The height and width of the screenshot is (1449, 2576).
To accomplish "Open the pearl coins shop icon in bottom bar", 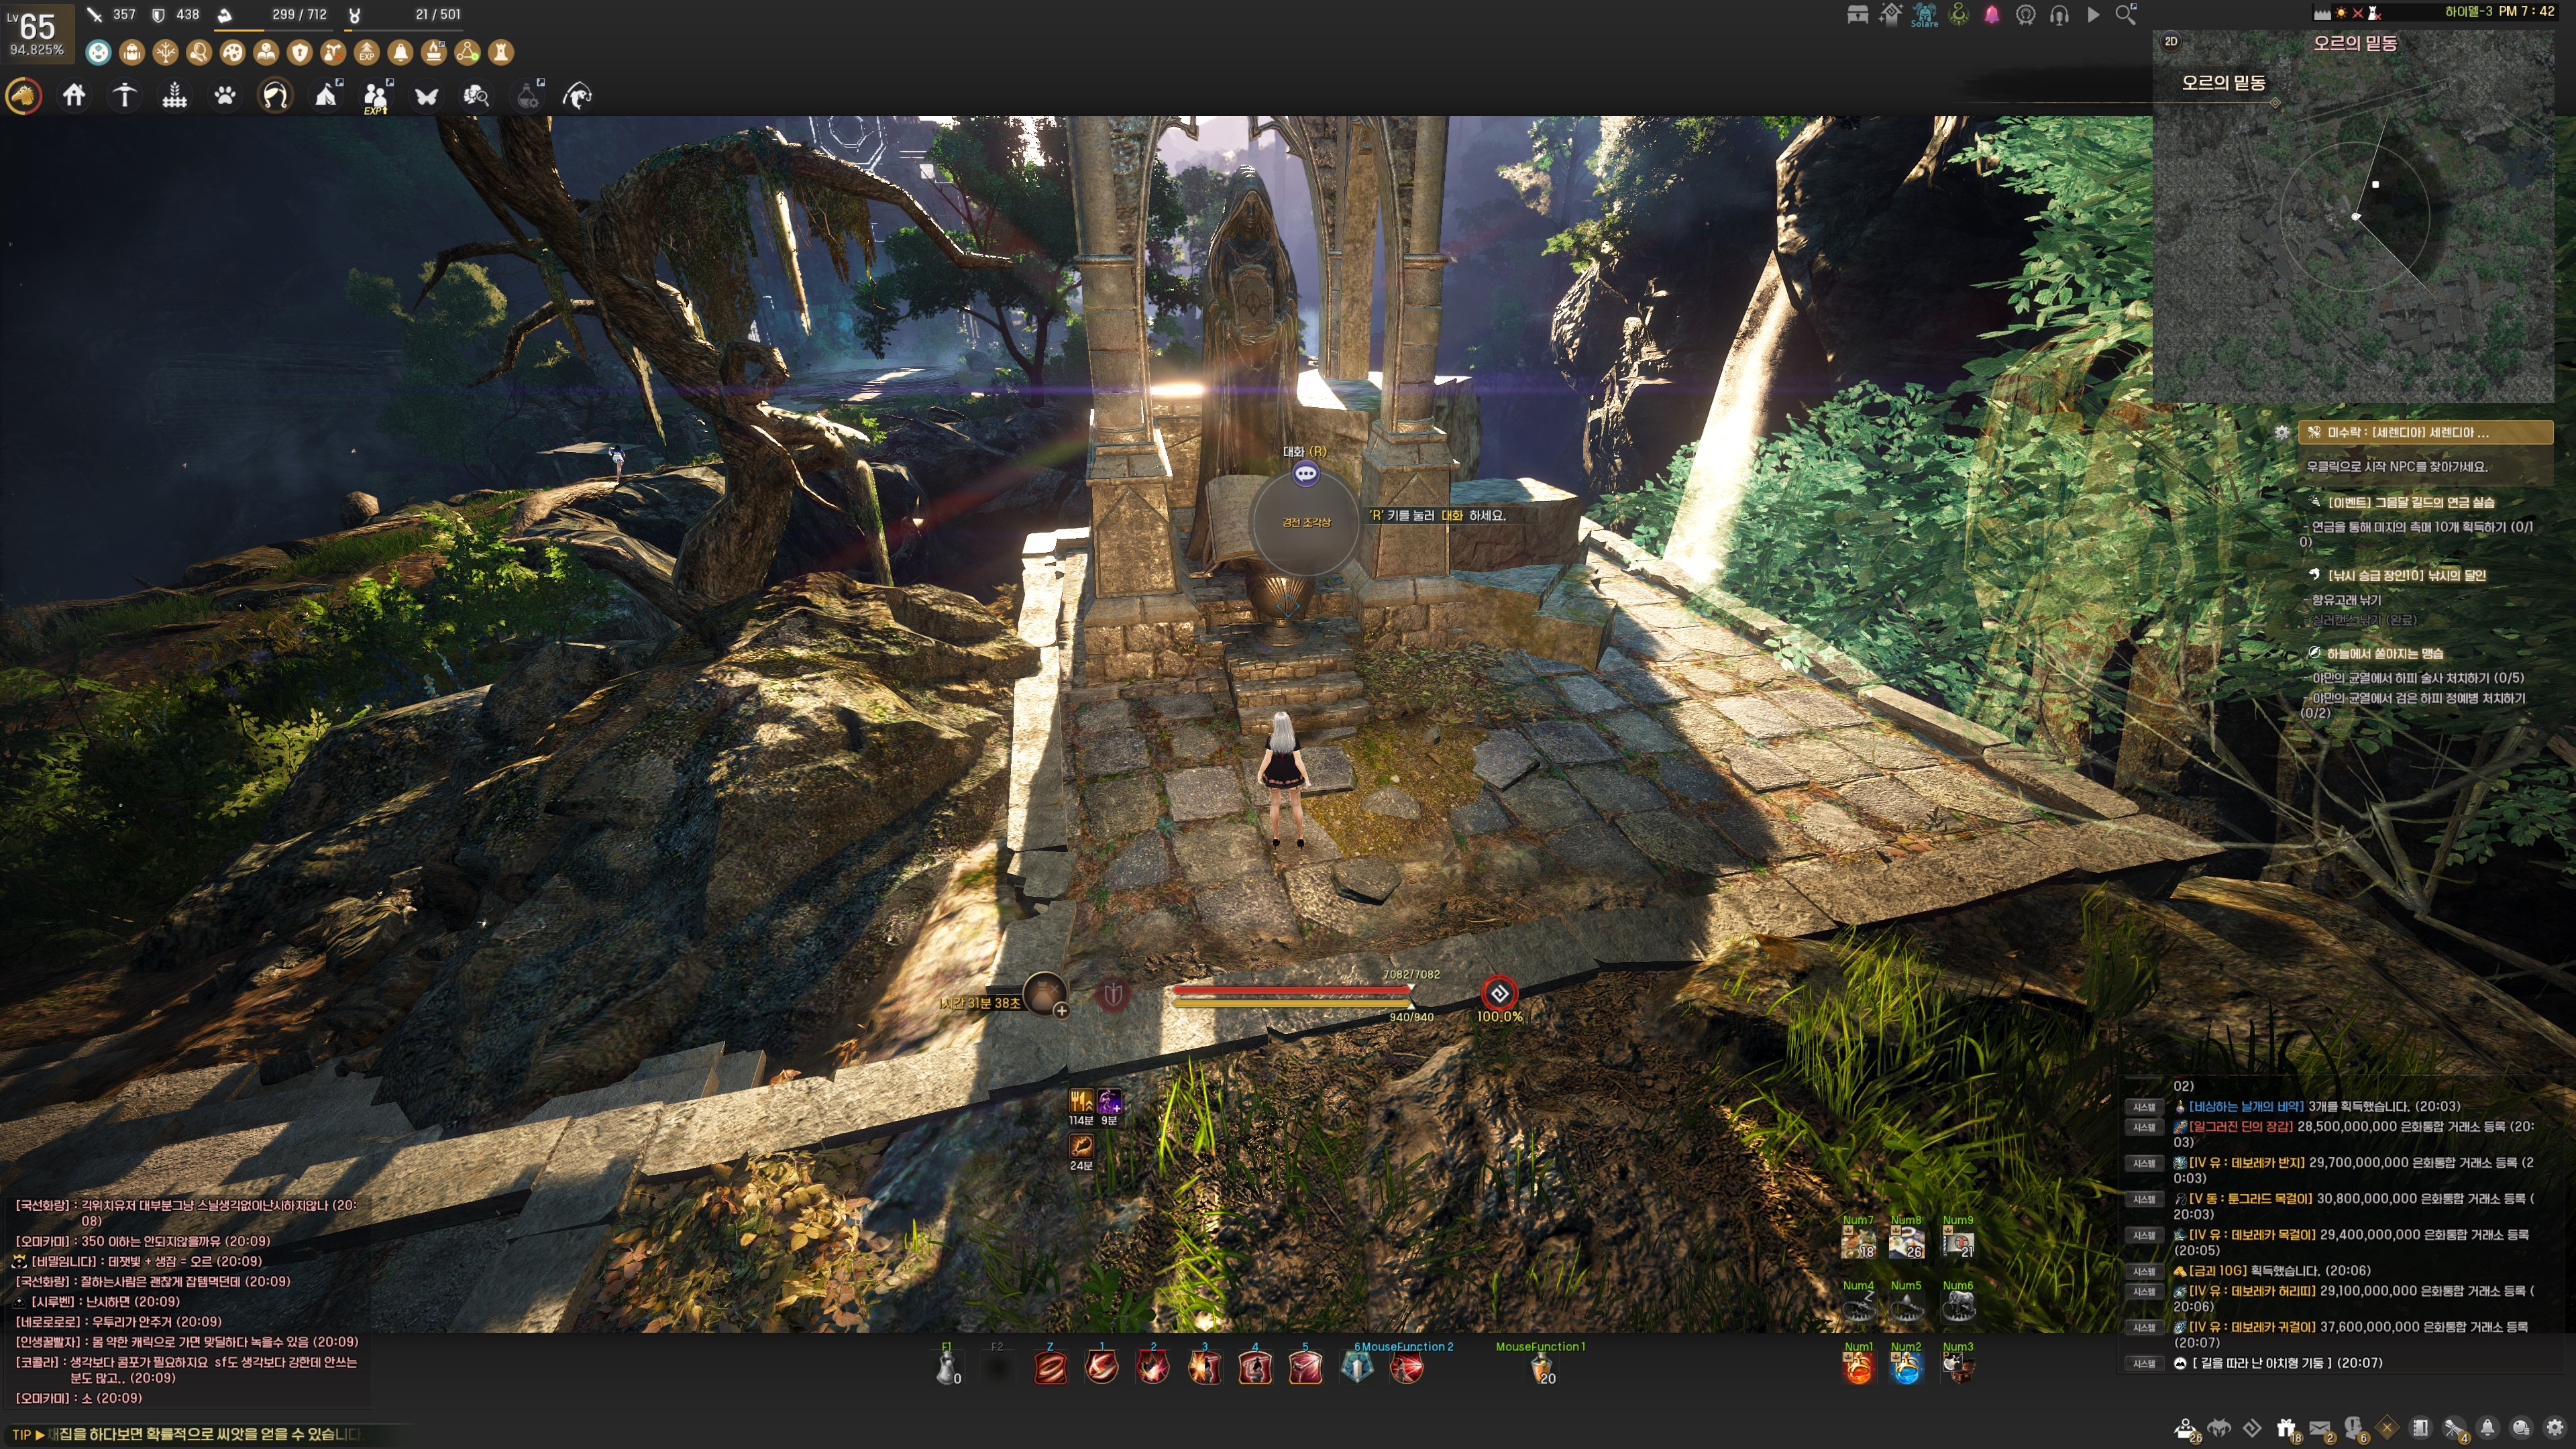I will 2521,1428.
